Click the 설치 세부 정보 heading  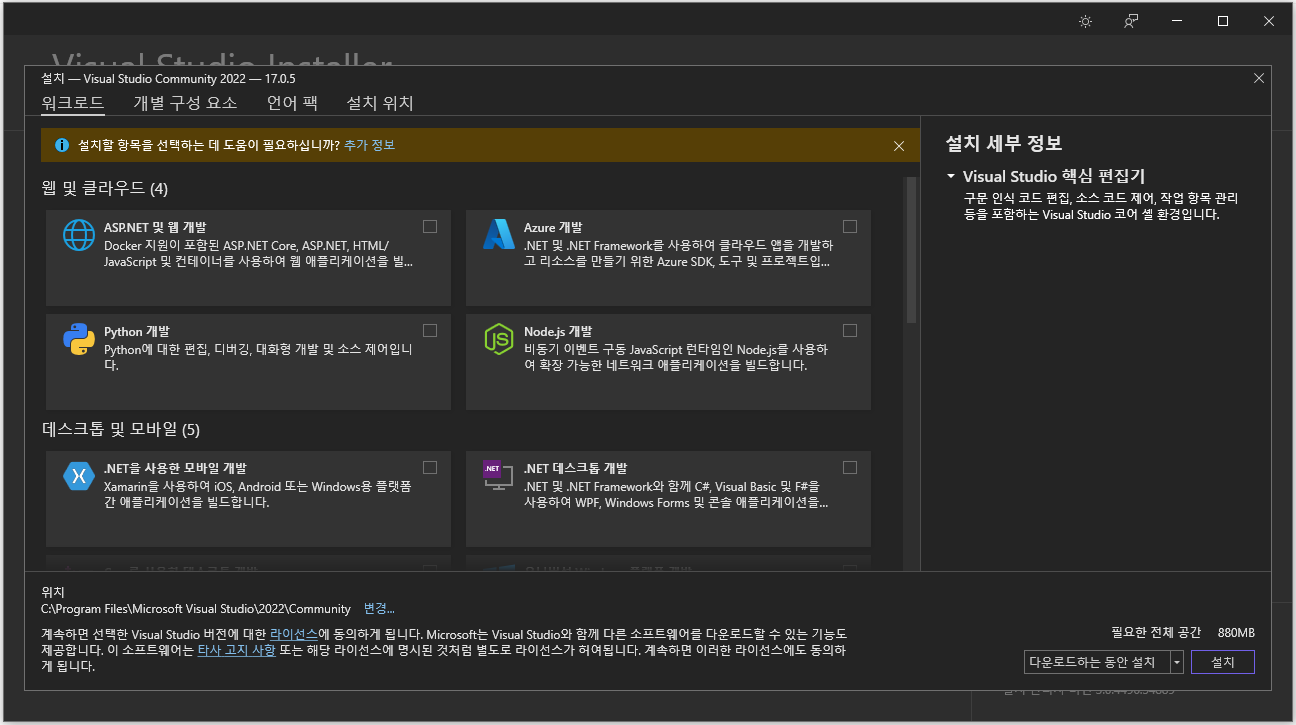[1004, 143]
